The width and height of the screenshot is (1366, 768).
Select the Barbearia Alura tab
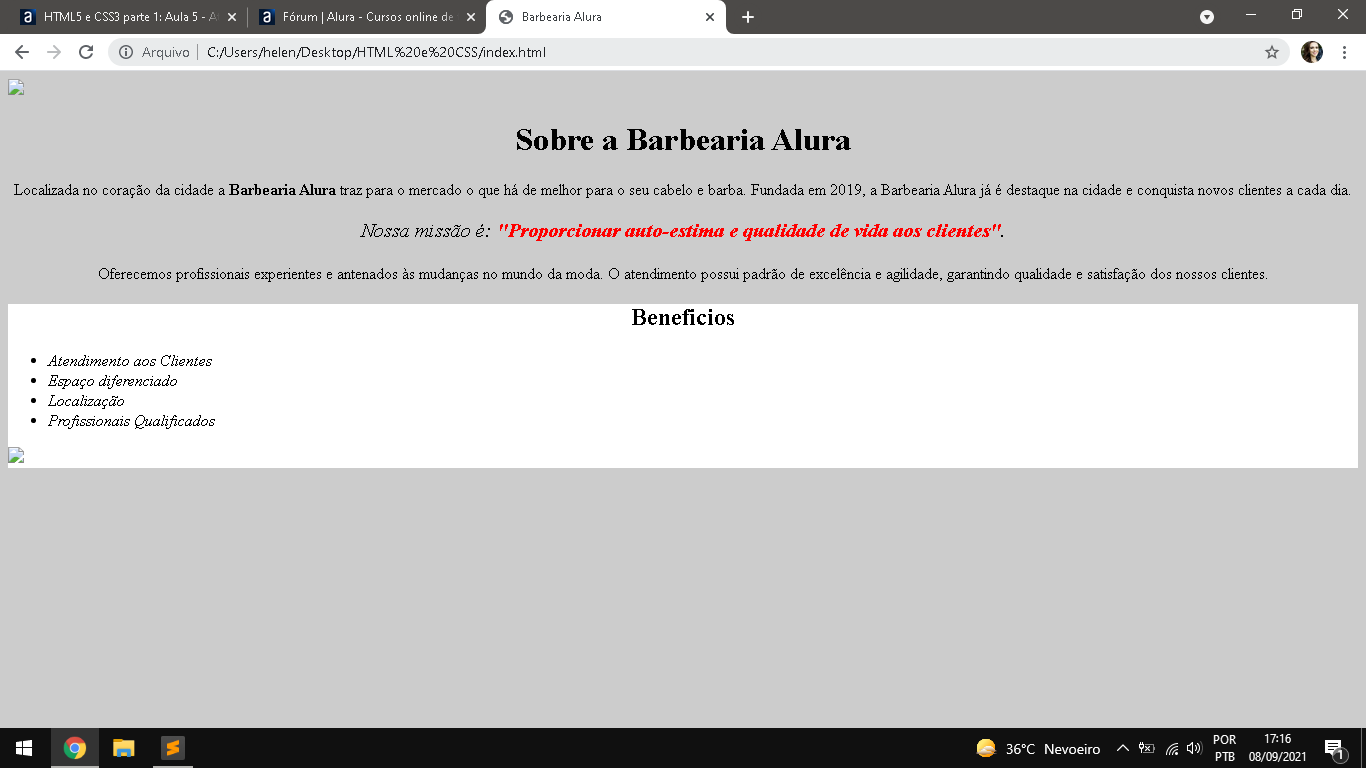605,17
